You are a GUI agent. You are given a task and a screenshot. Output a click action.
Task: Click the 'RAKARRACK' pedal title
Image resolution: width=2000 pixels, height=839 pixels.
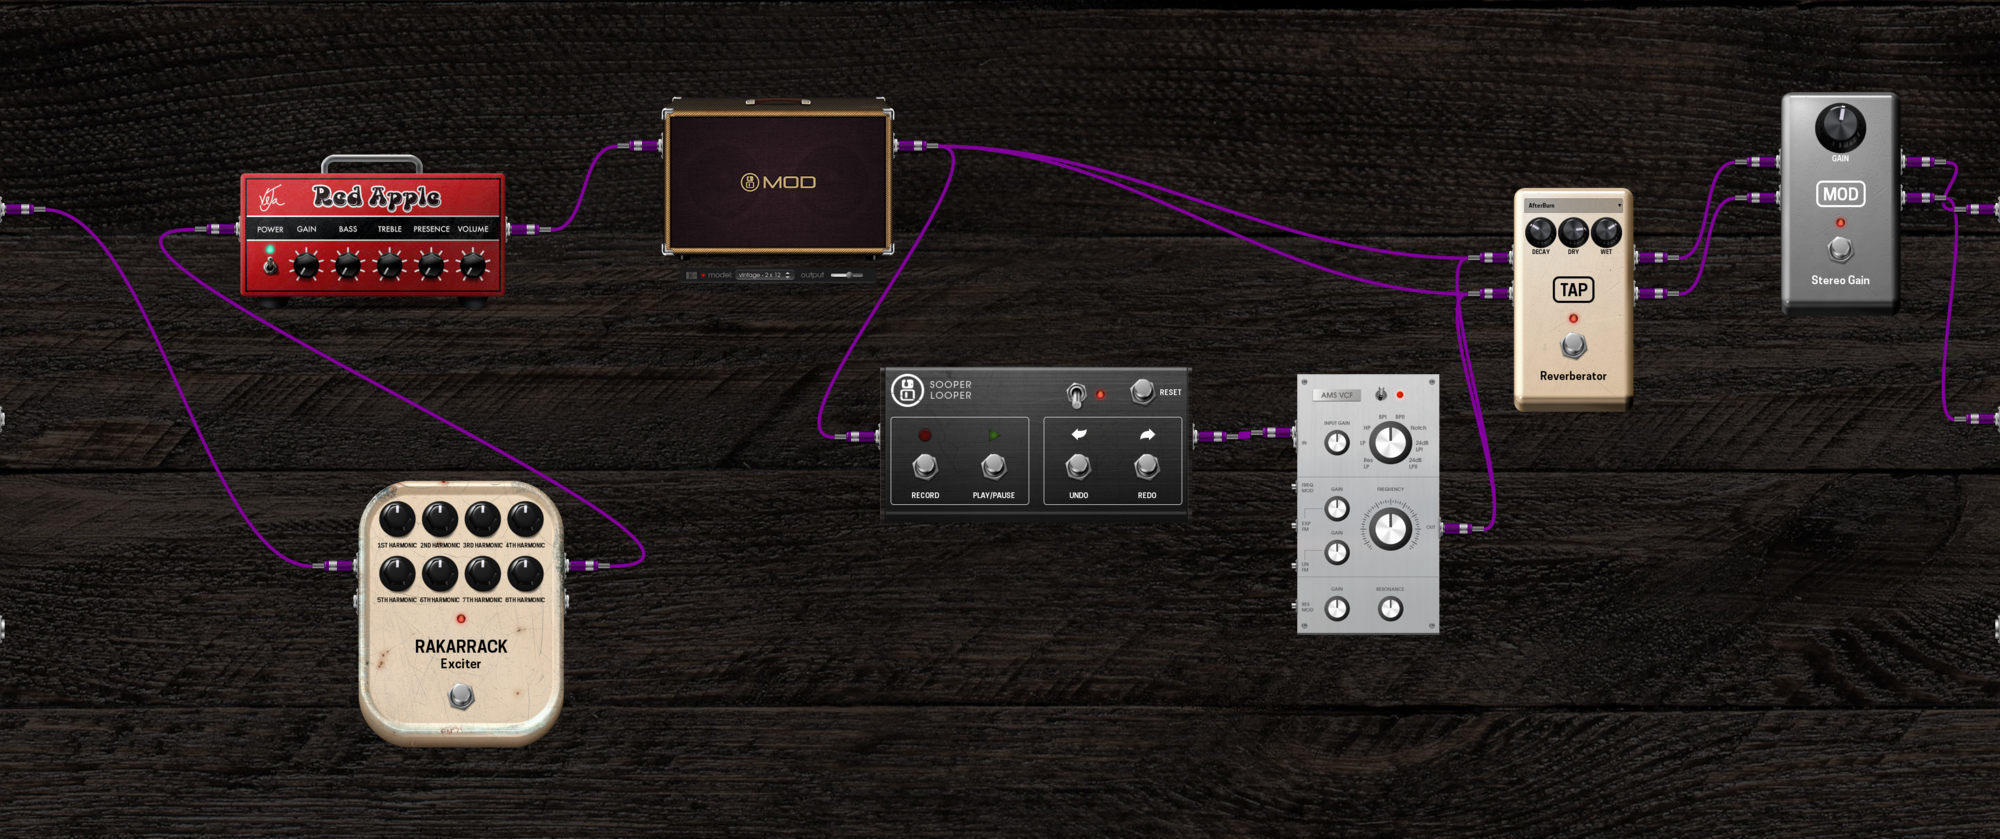tap(461, 647)
